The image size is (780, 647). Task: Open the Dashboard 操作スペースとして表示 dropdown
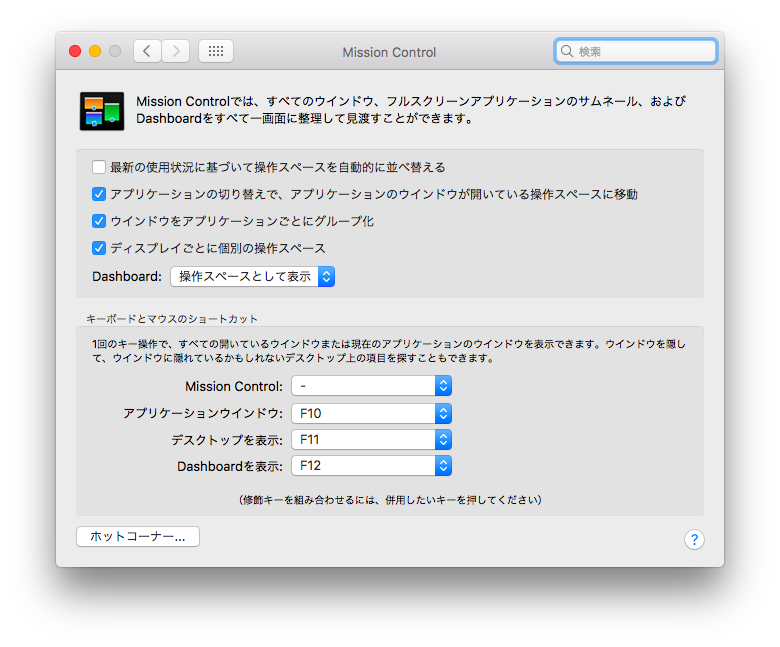[x=253, y=277]
